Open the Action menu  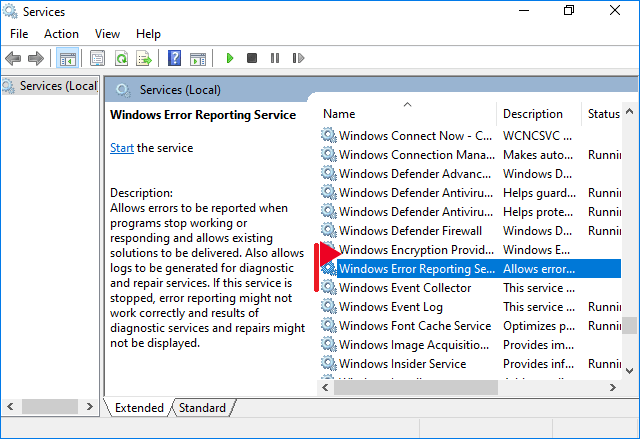pos(61,34)
